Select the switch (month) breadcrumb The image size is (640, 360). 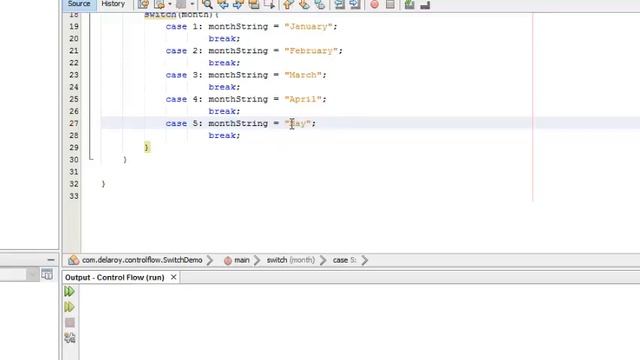point(291,260)
